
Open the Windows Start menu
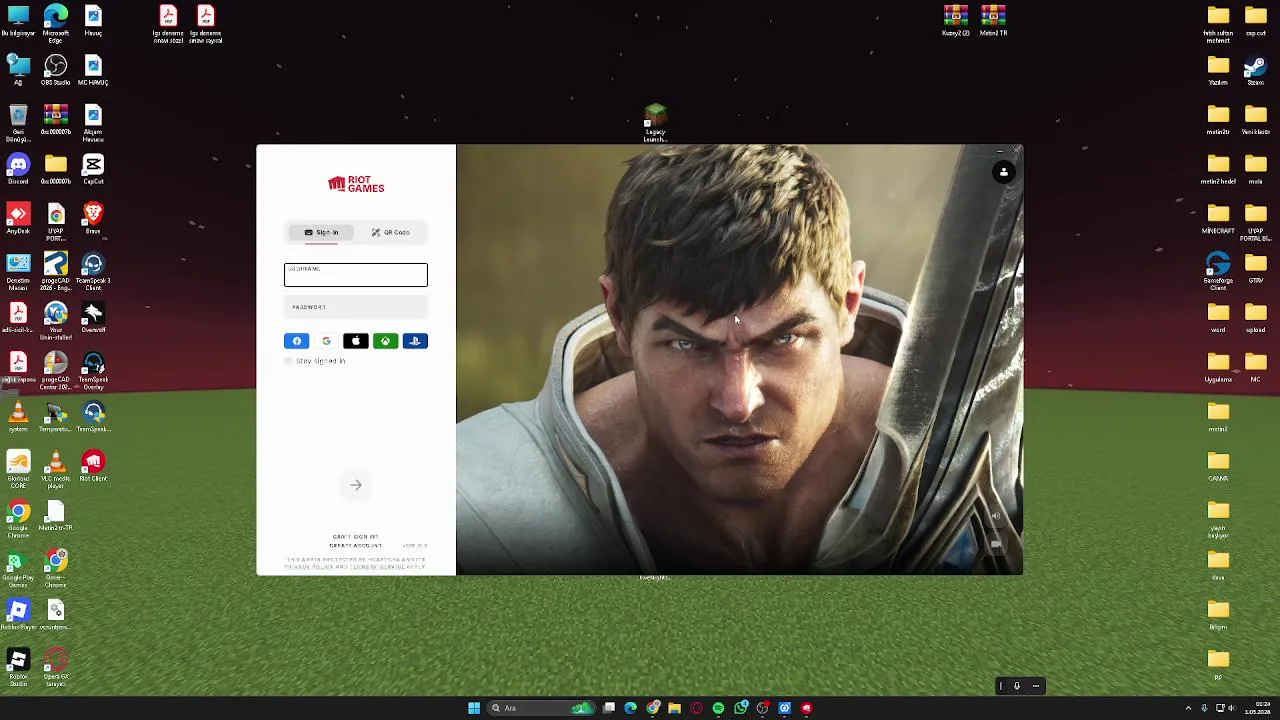474,708
